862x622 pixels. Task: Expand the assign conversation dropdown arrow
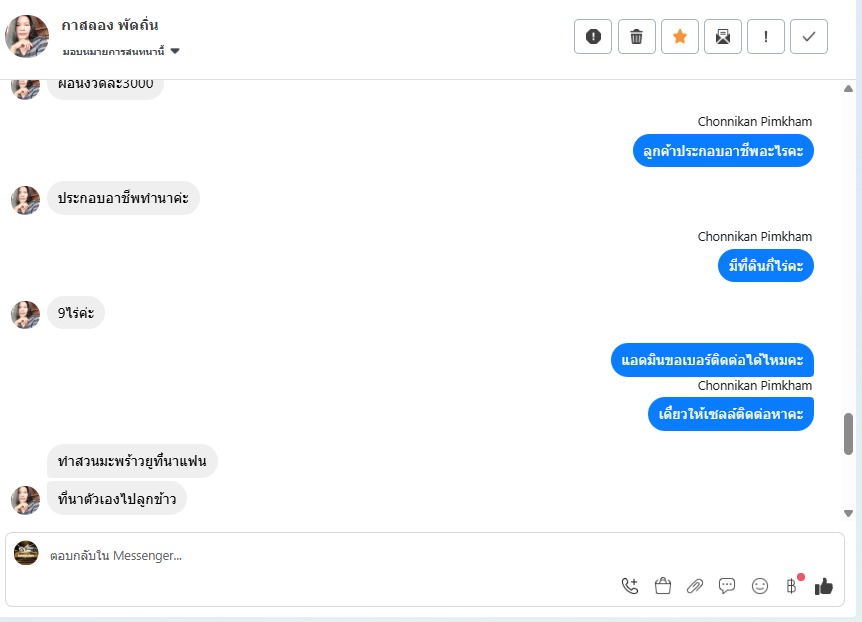(x=175, y=51)
